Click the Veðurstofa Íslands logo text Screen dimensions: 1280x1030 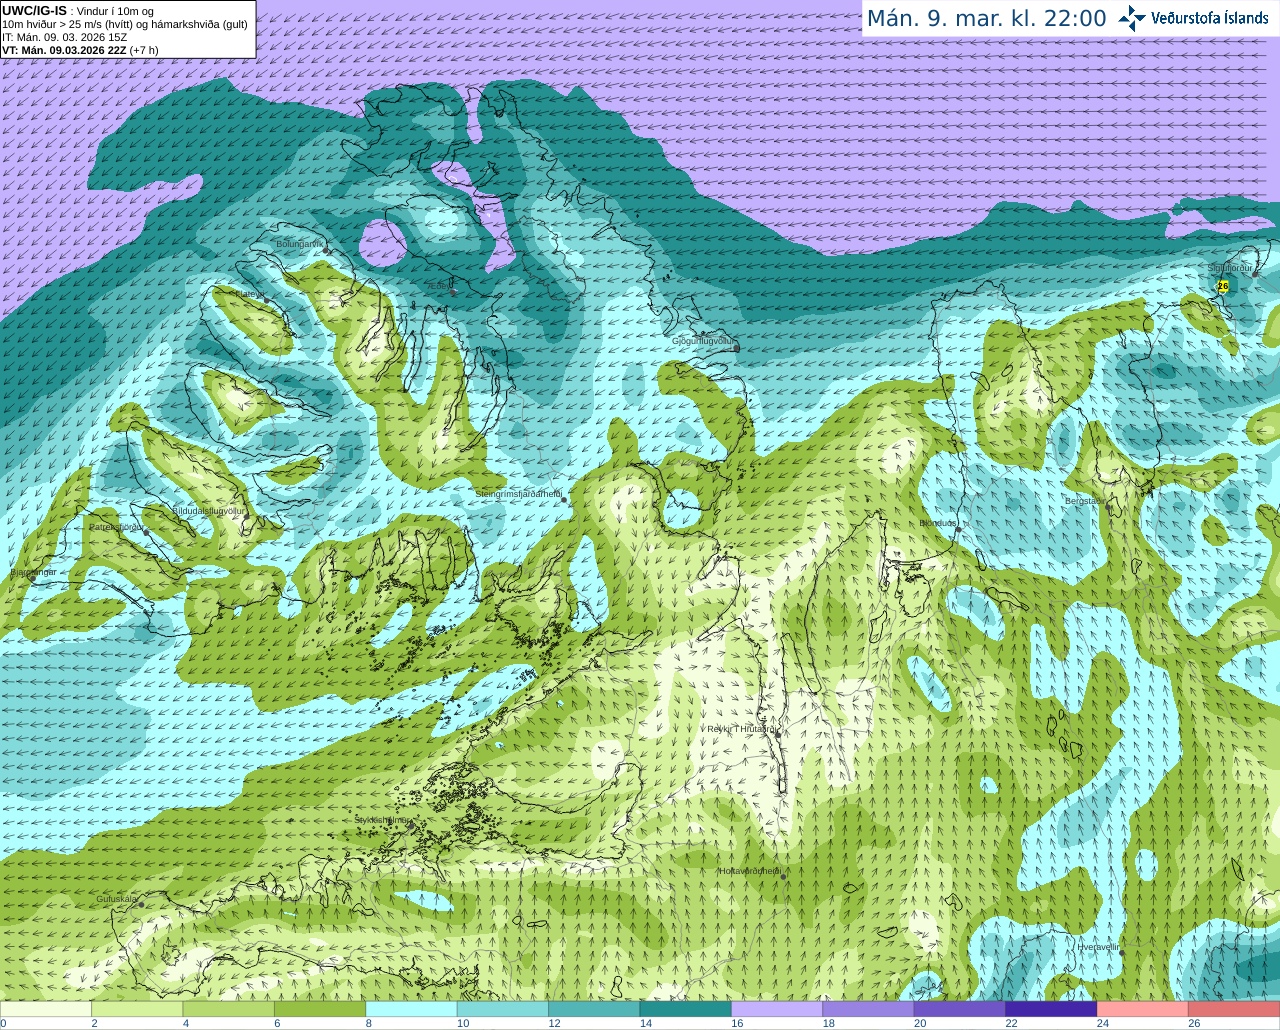(1210, 18)
